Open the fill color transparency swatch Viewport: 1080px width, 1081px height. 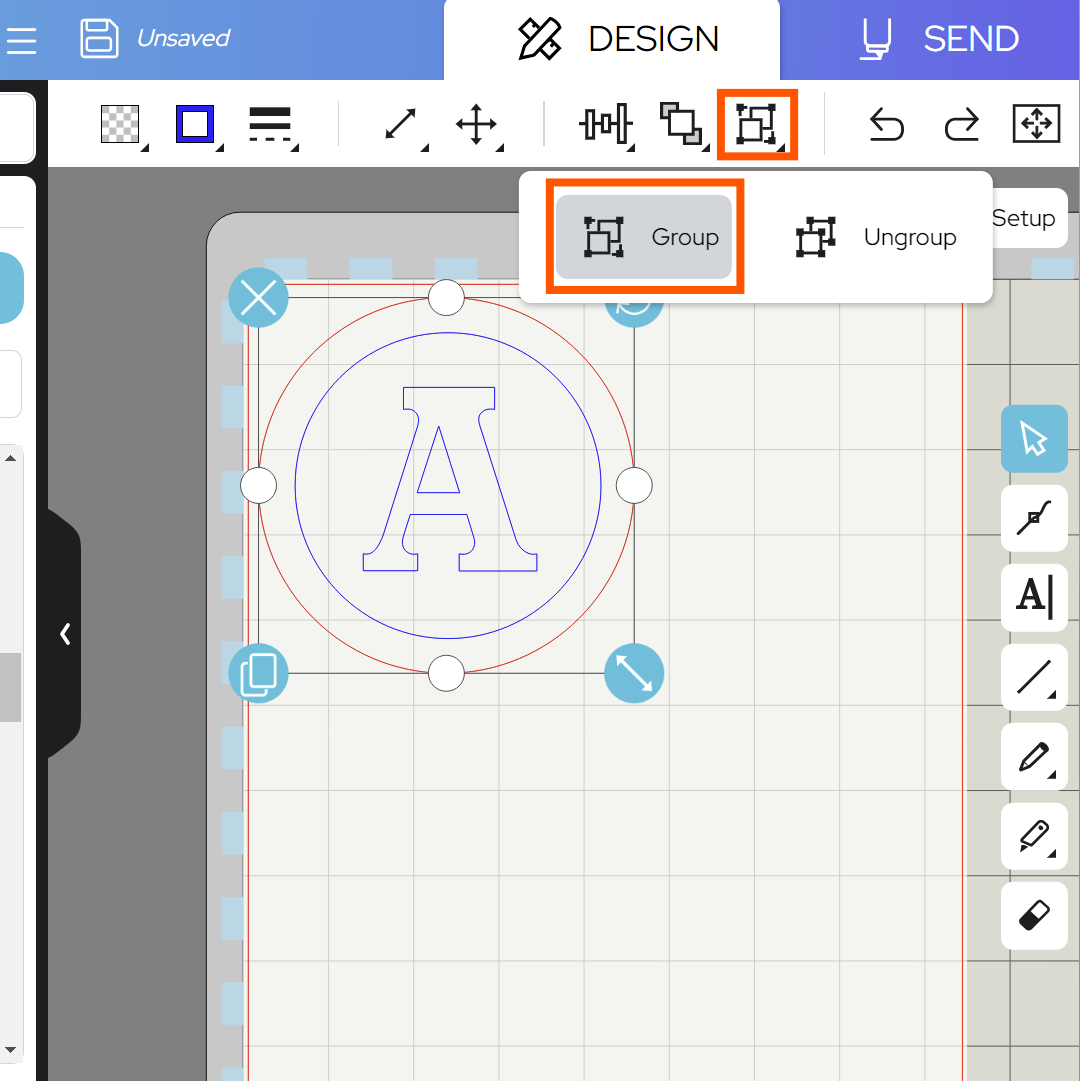tap(121, 124)
